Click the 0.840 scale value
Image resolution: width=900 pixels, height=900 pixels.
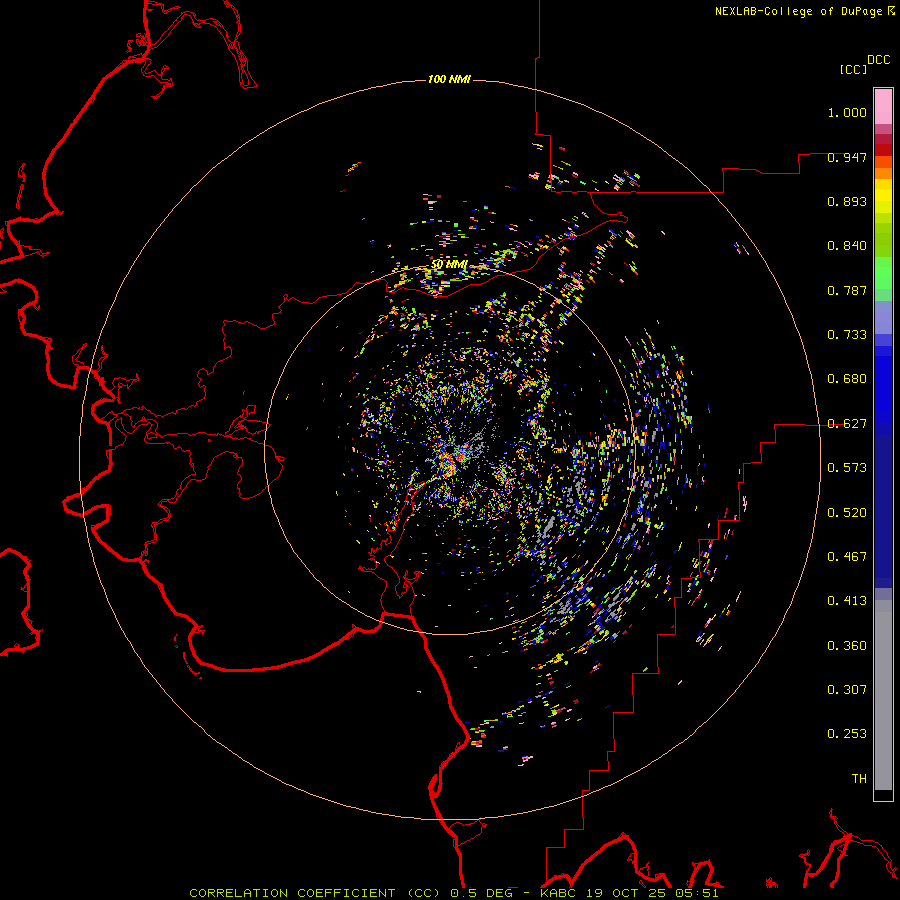coord(847,246)
